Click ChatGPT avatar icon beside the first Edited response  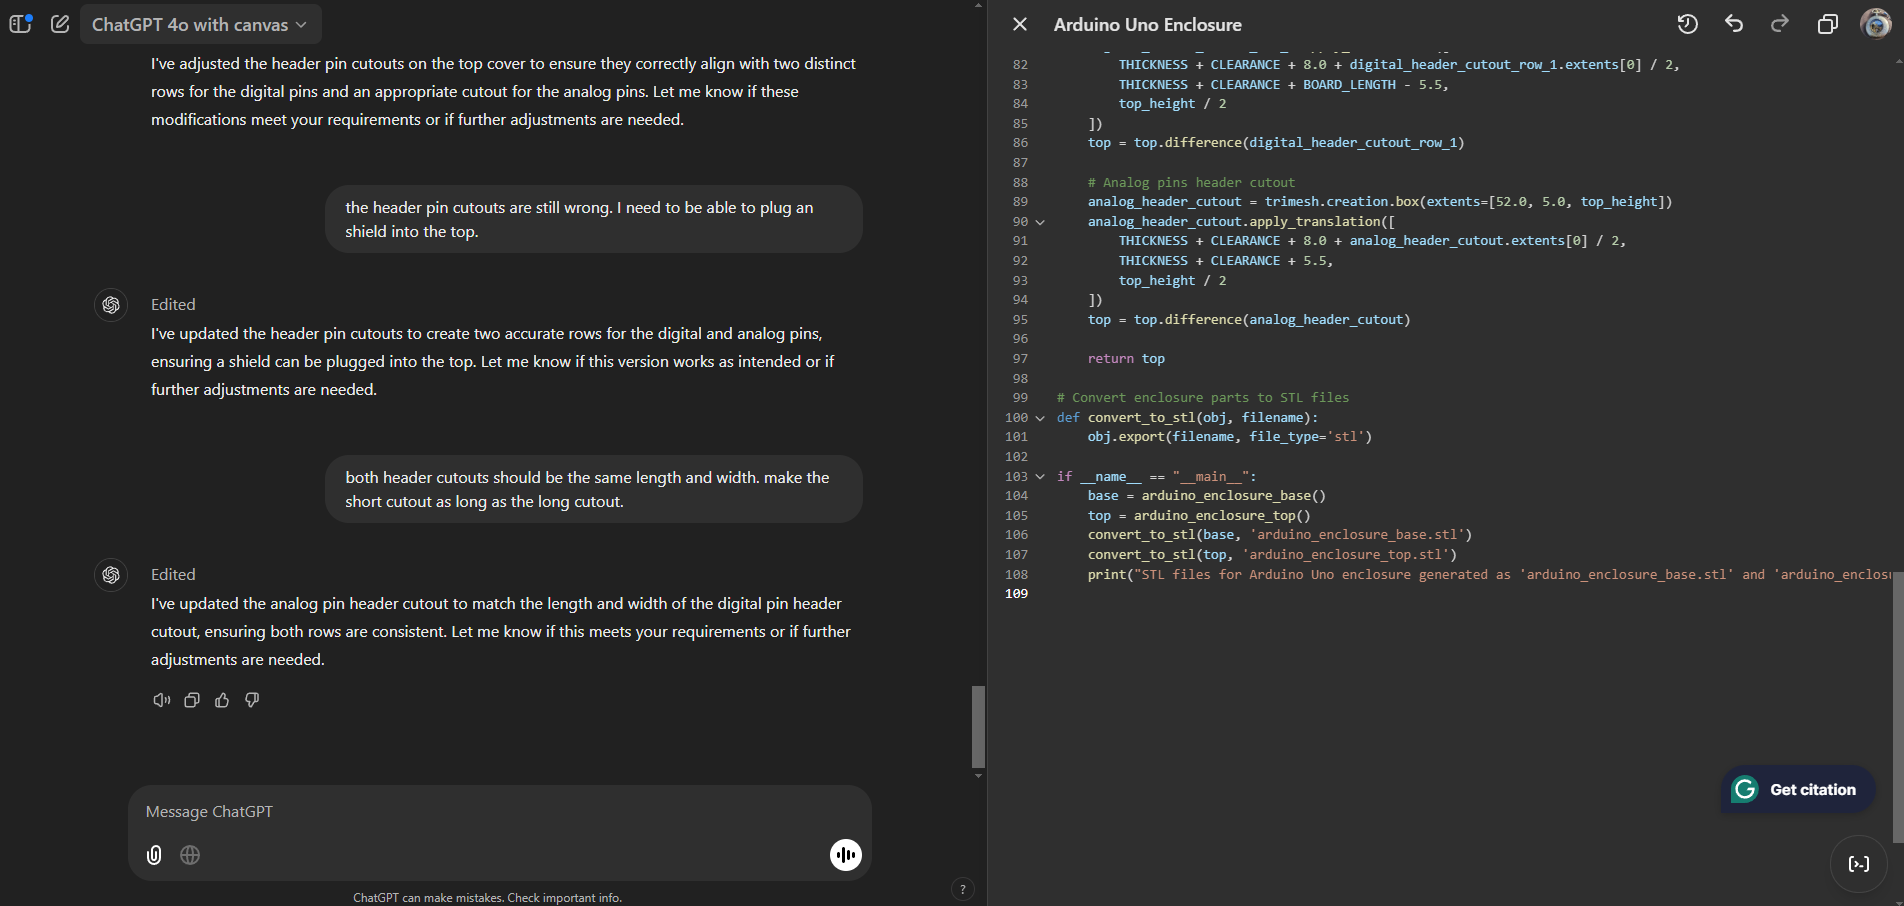click(111, 305)
